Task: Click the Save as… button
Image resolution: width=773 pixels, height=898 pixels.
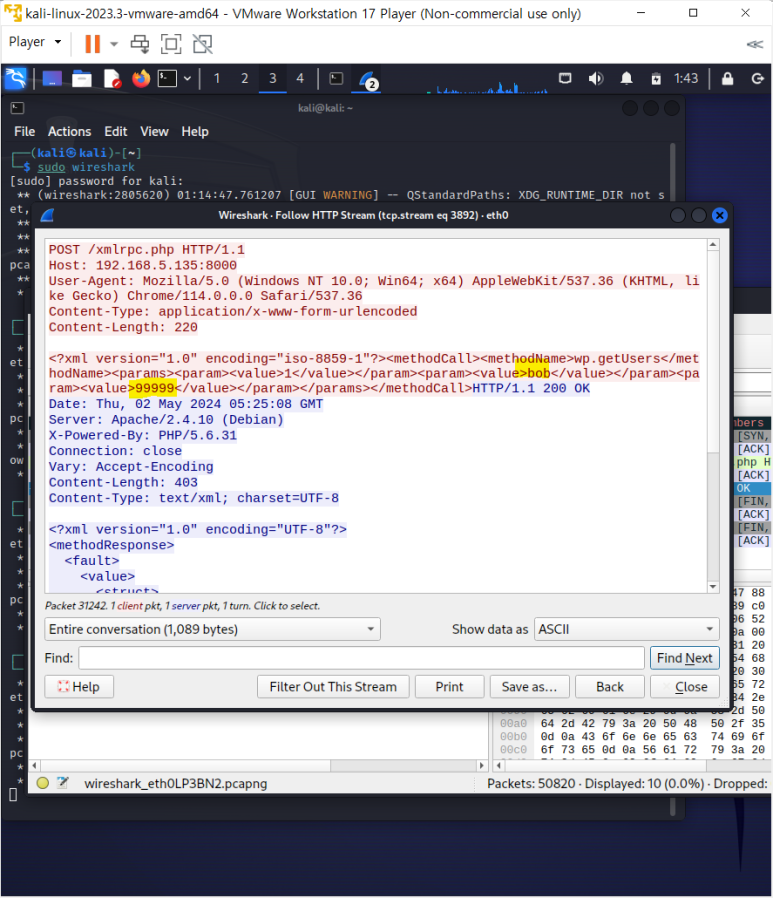Action: coord(530,687)
